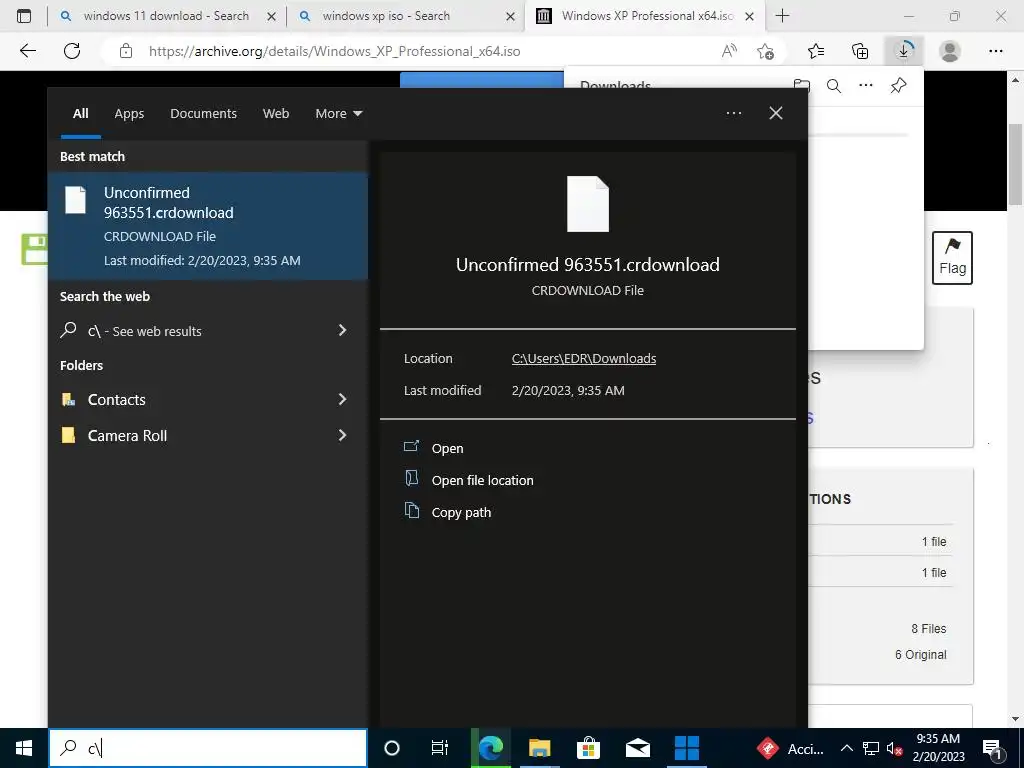Open the Favorites list icon
This screenshot has height=768, width=1024.
816,51
